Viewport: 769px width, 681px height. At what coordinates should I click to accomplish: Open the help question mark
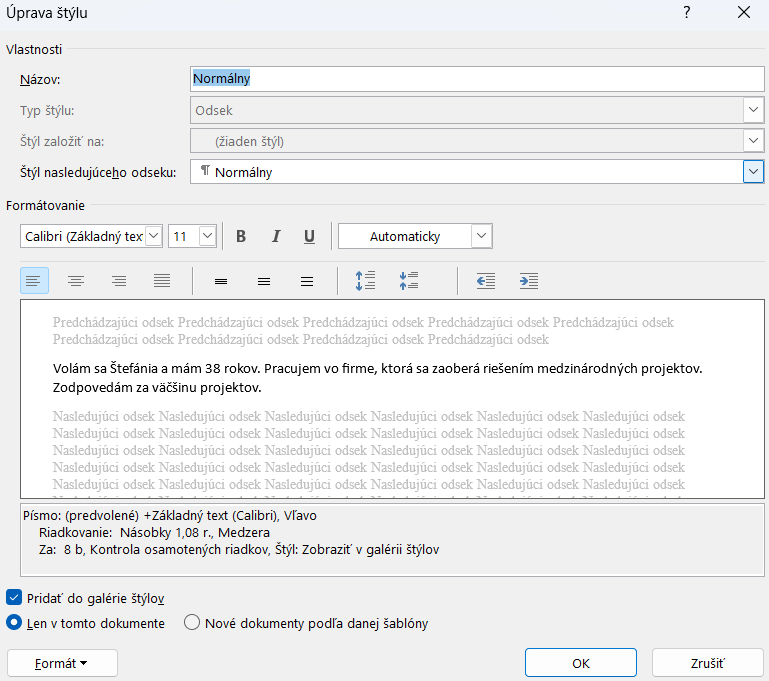point(687,12)
